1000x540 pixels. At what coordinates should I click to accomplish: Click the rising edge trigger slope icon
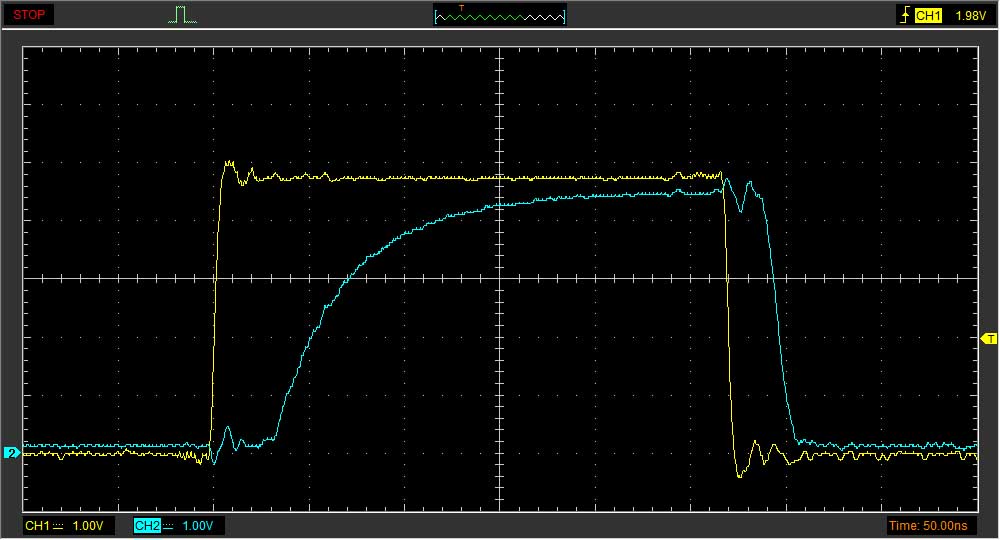pos(906,15)
